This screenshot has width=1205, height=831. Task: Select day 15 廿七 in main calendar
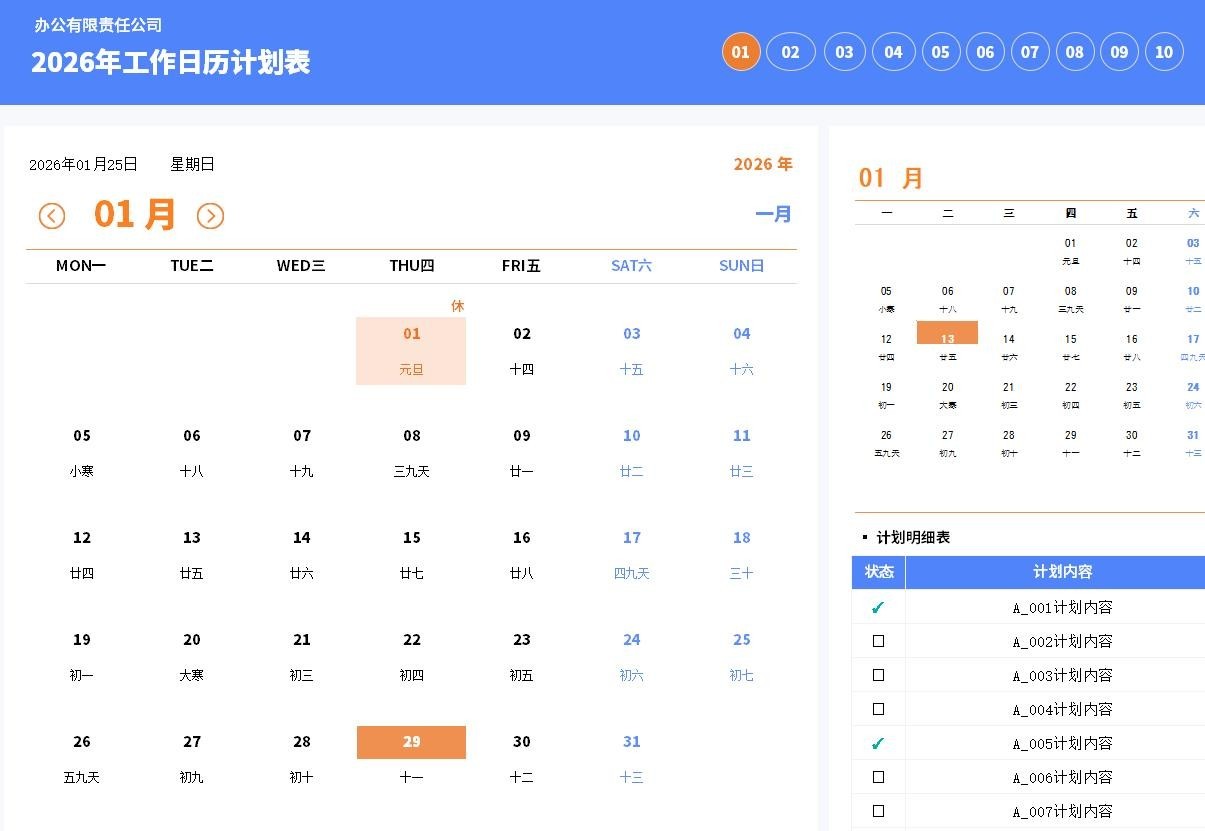pyautogui.click(x=411, y=555)
